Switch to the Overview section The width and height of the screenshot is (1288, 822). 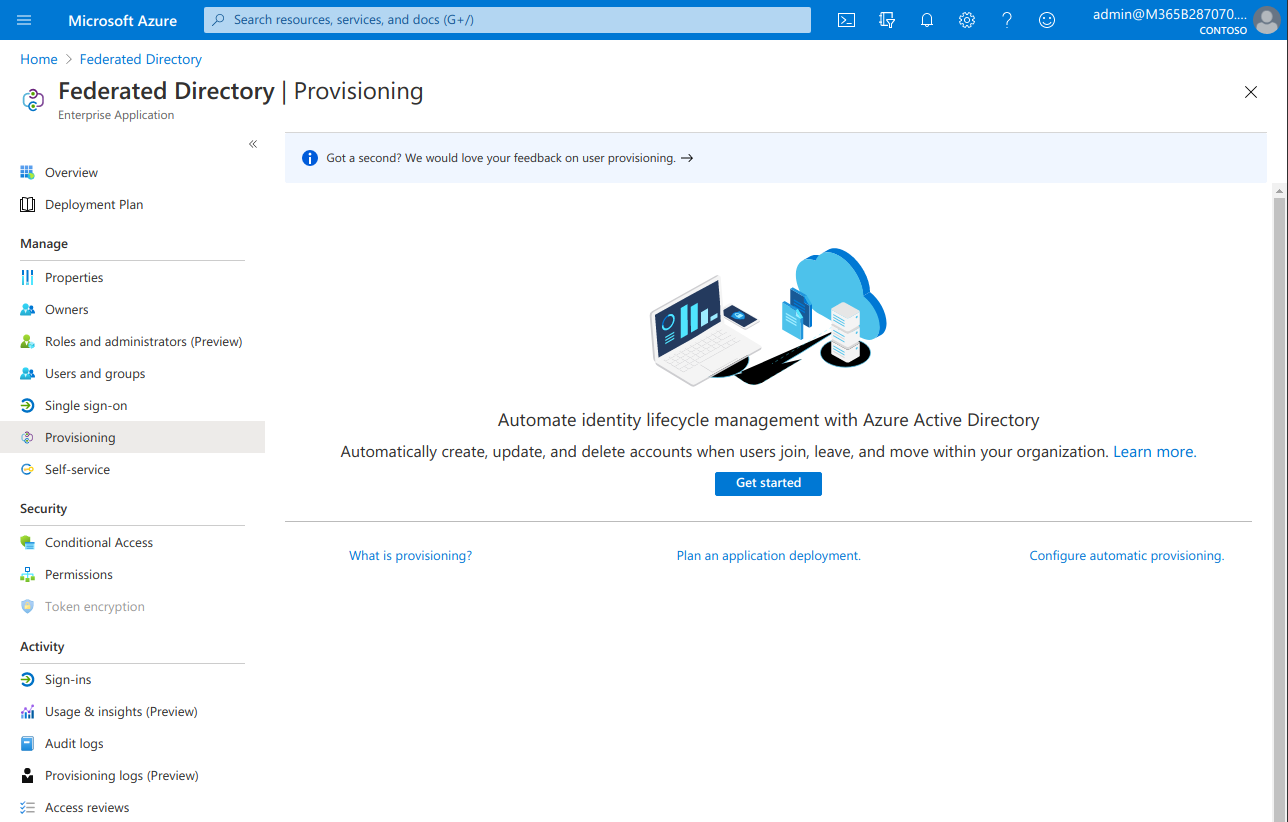pyautogui.click(x=70, y=172)
